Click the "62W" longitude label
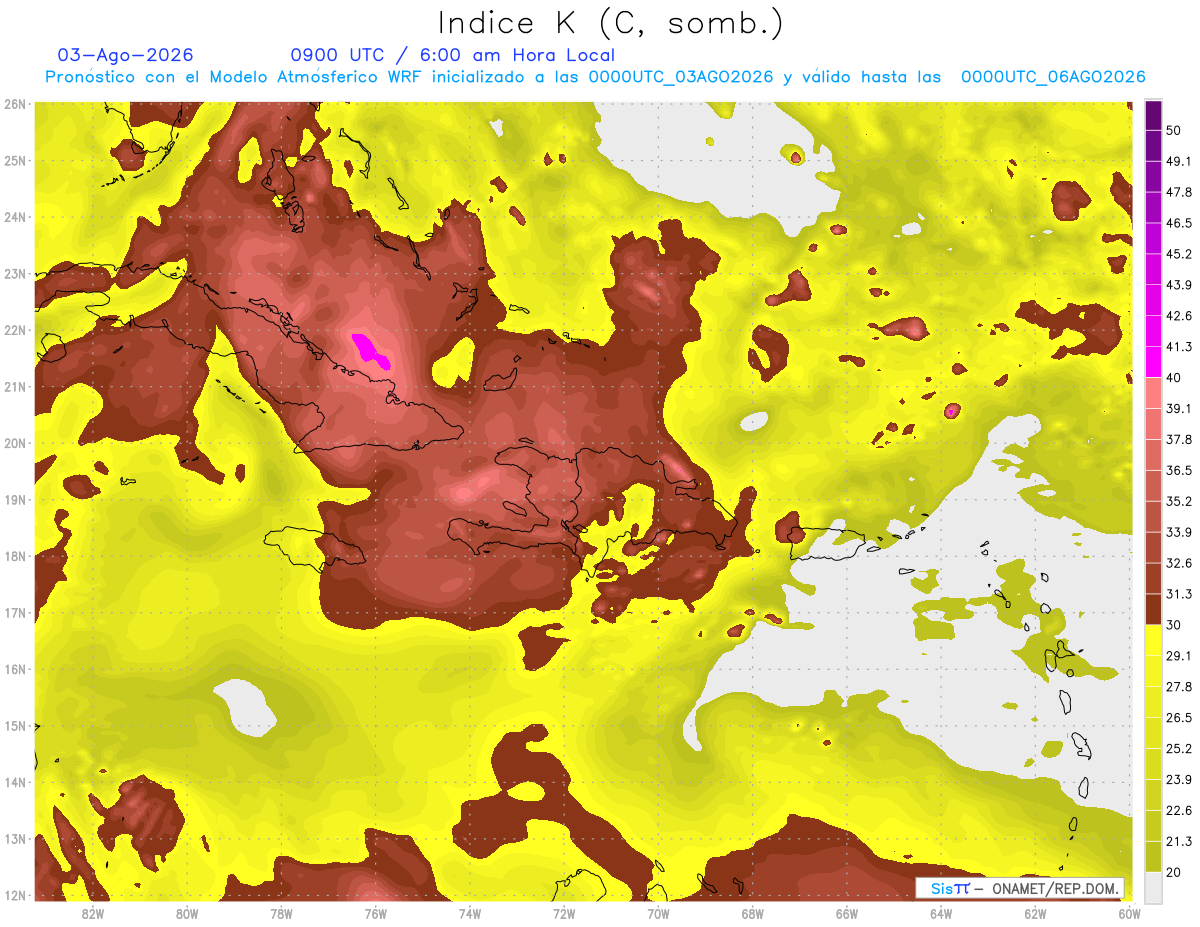This screenshot has width=1200, height=927. [x=1035, y=913]
